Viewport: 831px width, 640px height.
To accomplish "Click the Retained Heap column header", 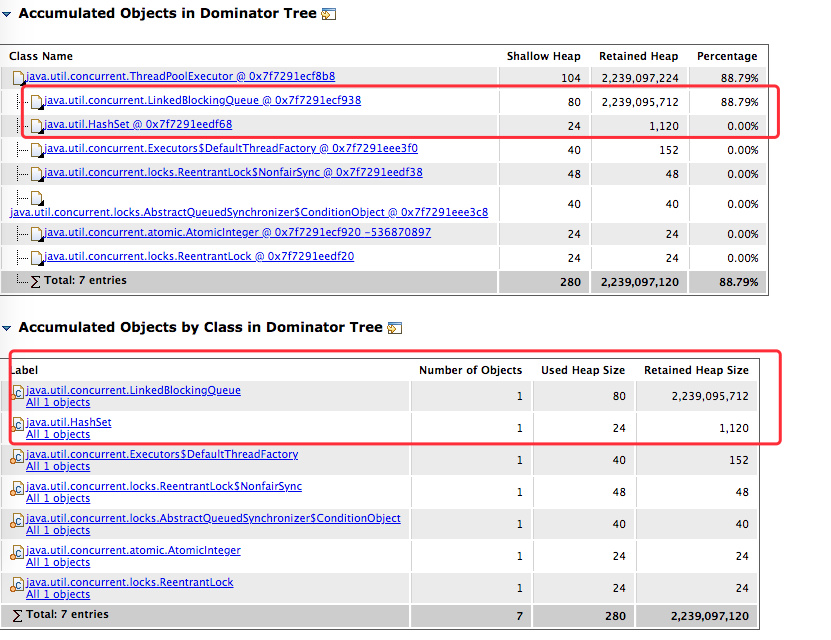I will click(638, 56).
